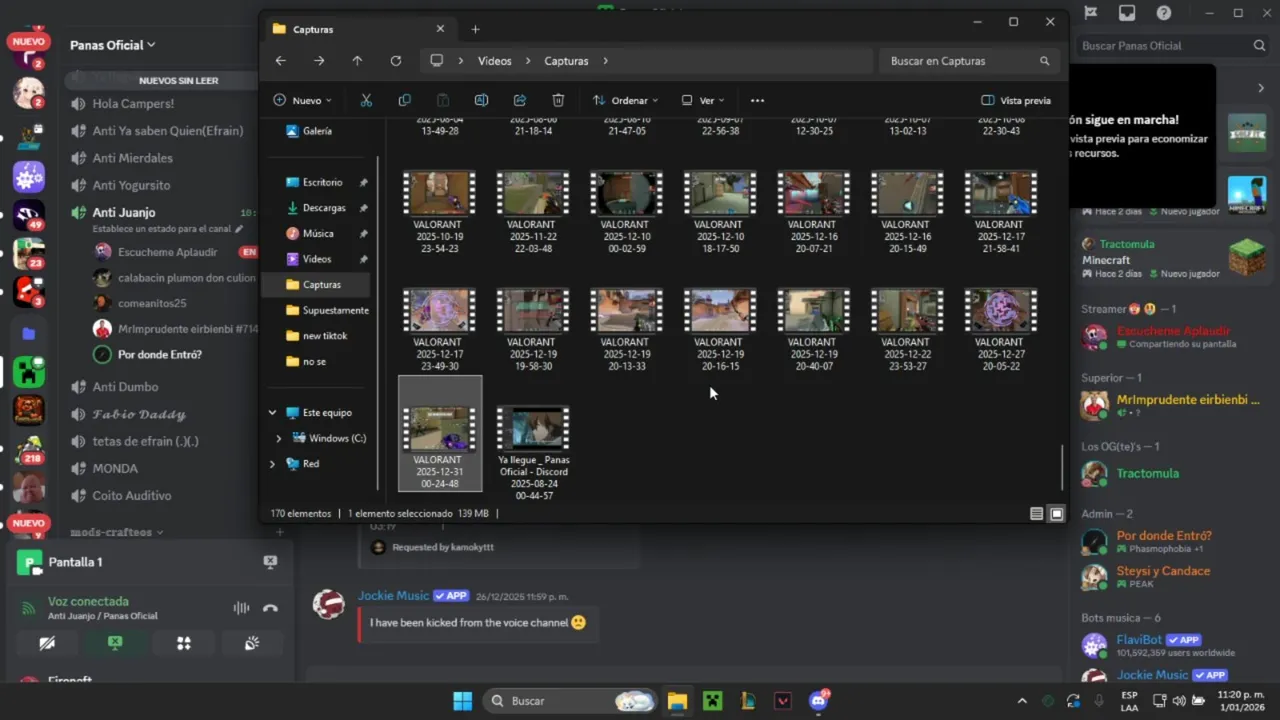The height and width of the screenshot is (720, 1280).
Task: Show hidden system tray icons chevron
Action: pyautogui.click(x=1021, y=701)
